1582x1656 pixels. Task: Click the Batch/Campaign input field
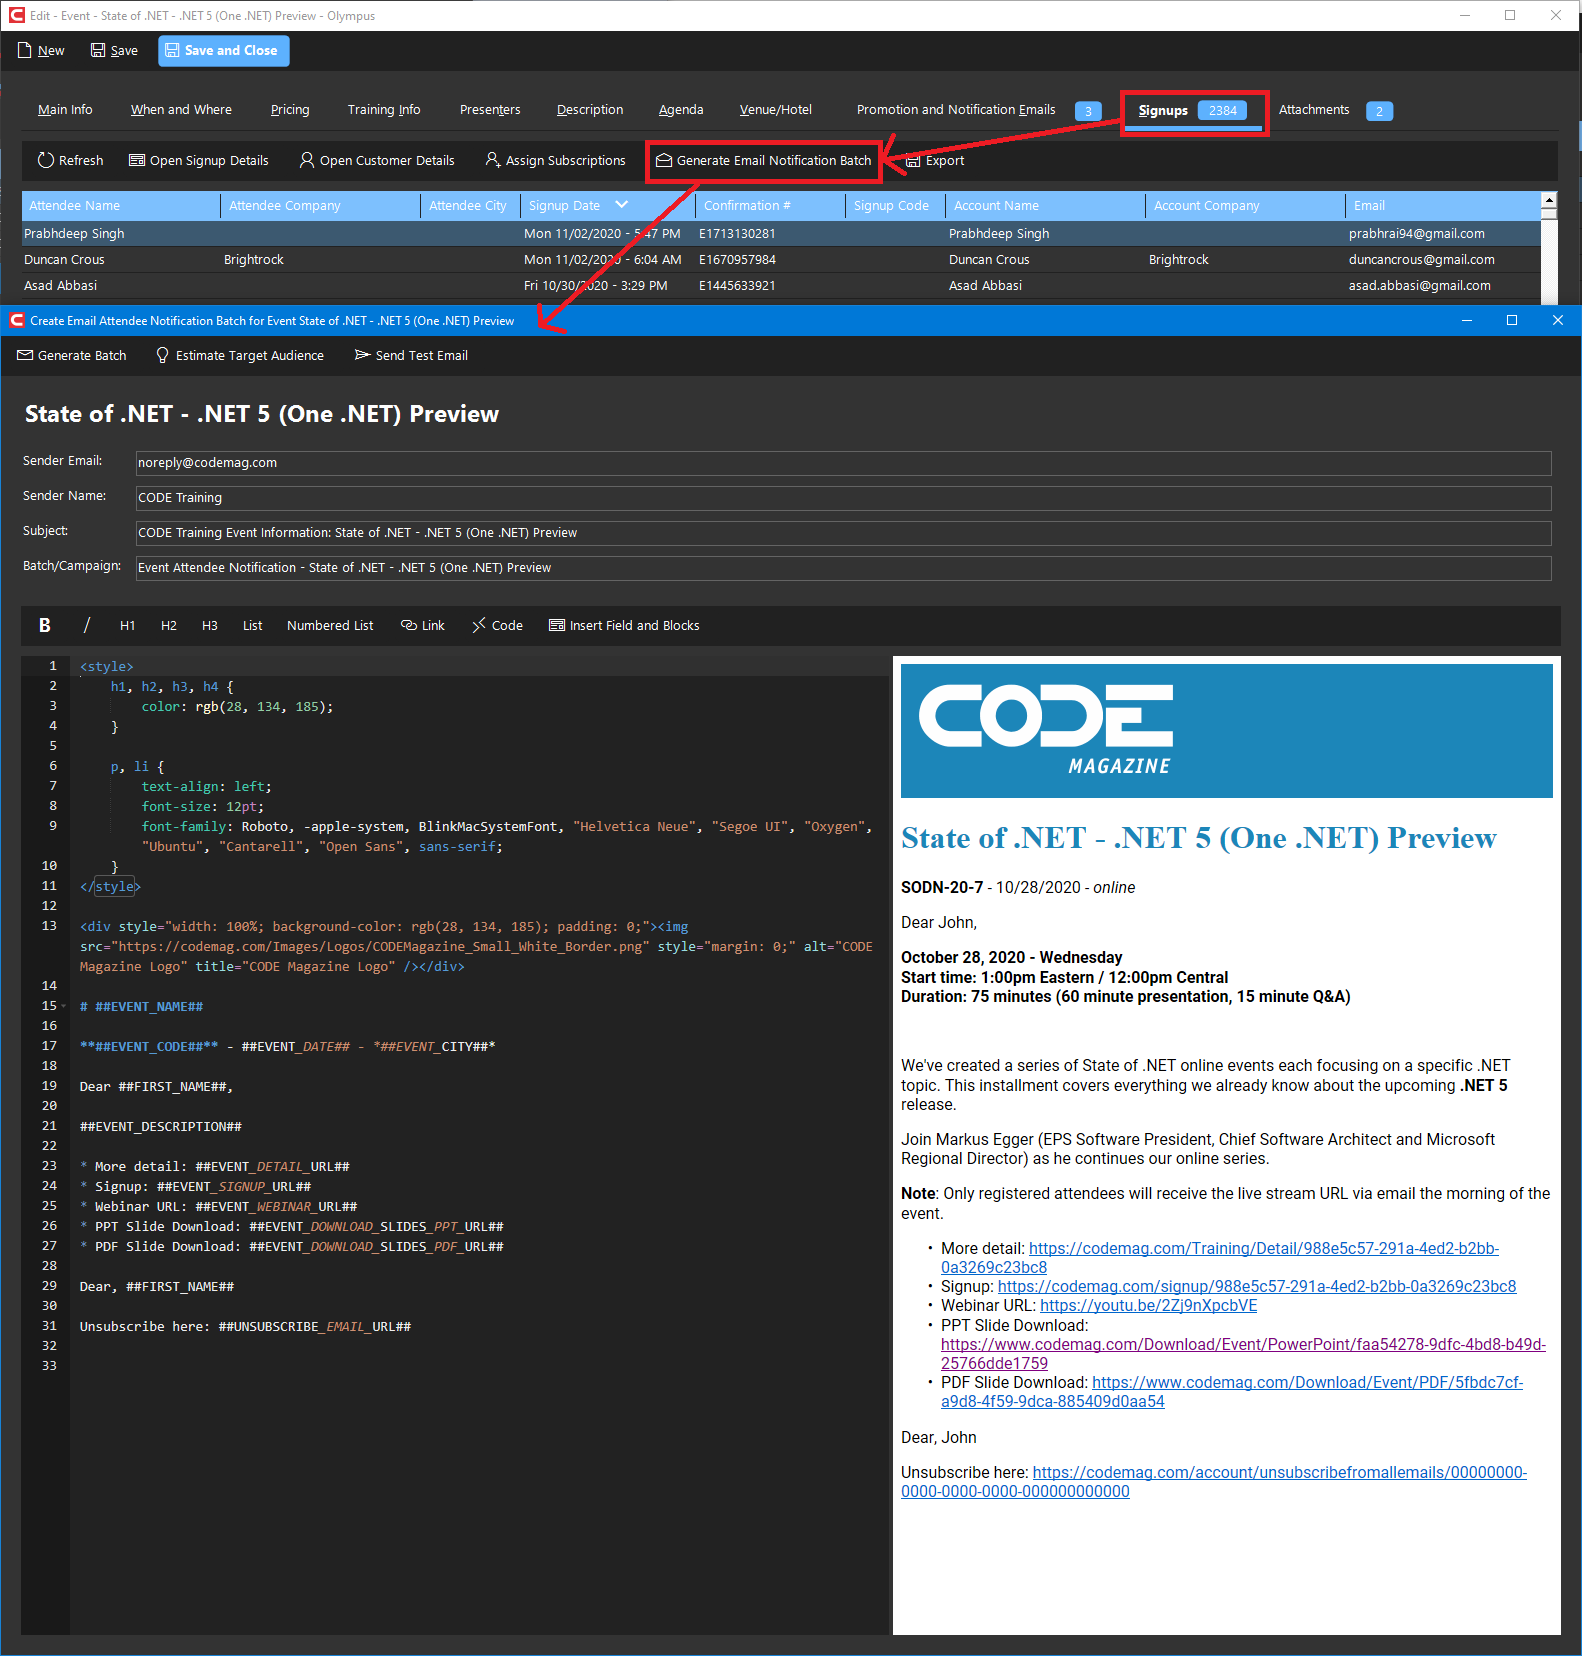pyautogui.click(x=843, y=568)
